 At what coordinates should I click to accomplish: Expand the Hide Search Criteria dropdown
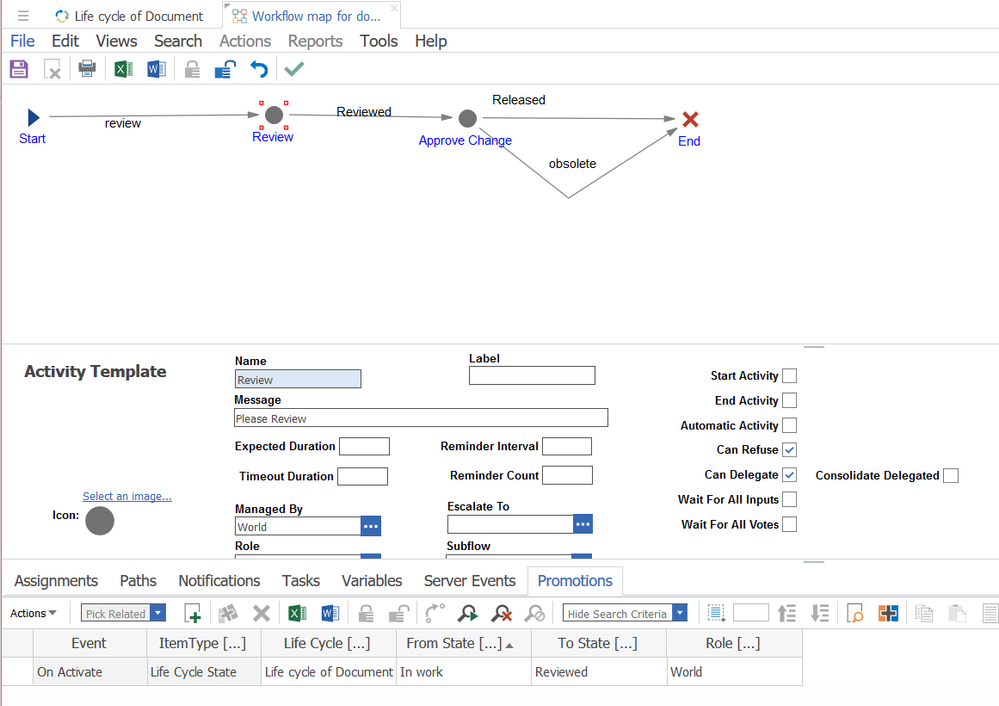tap(680, 614)
